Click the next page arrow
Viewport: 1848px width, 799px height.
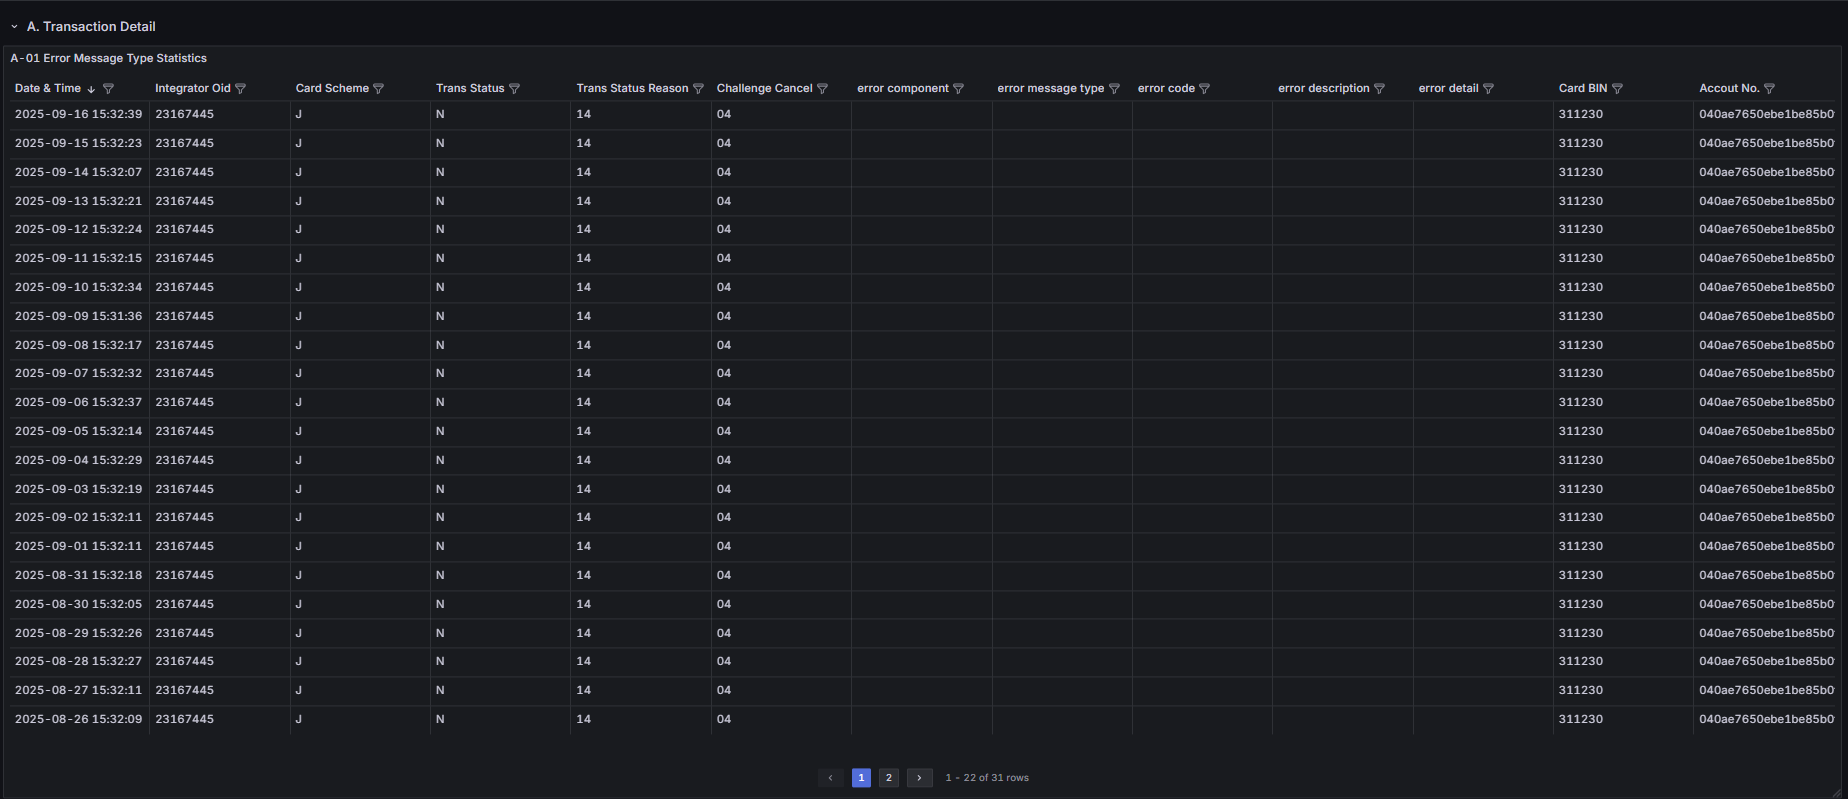(919, 778)
